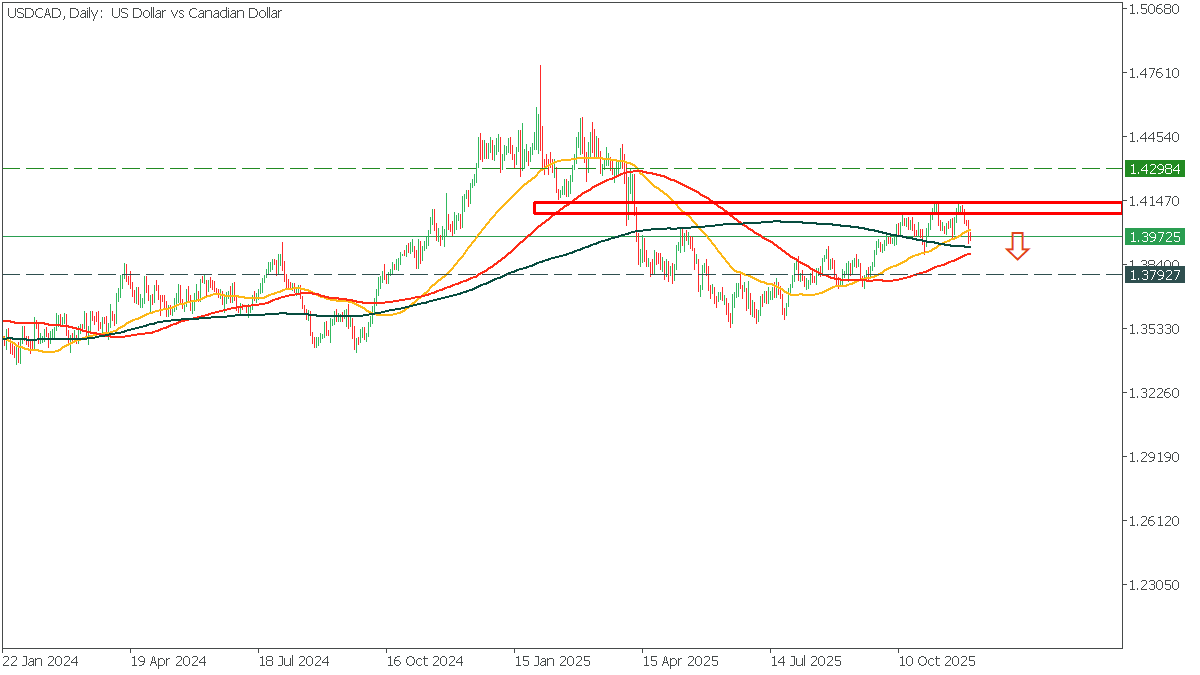Viewport: 1200px width, 675px height.
Task: Click the 1.23050 price axis label
Action: (x=1153, y=585)
